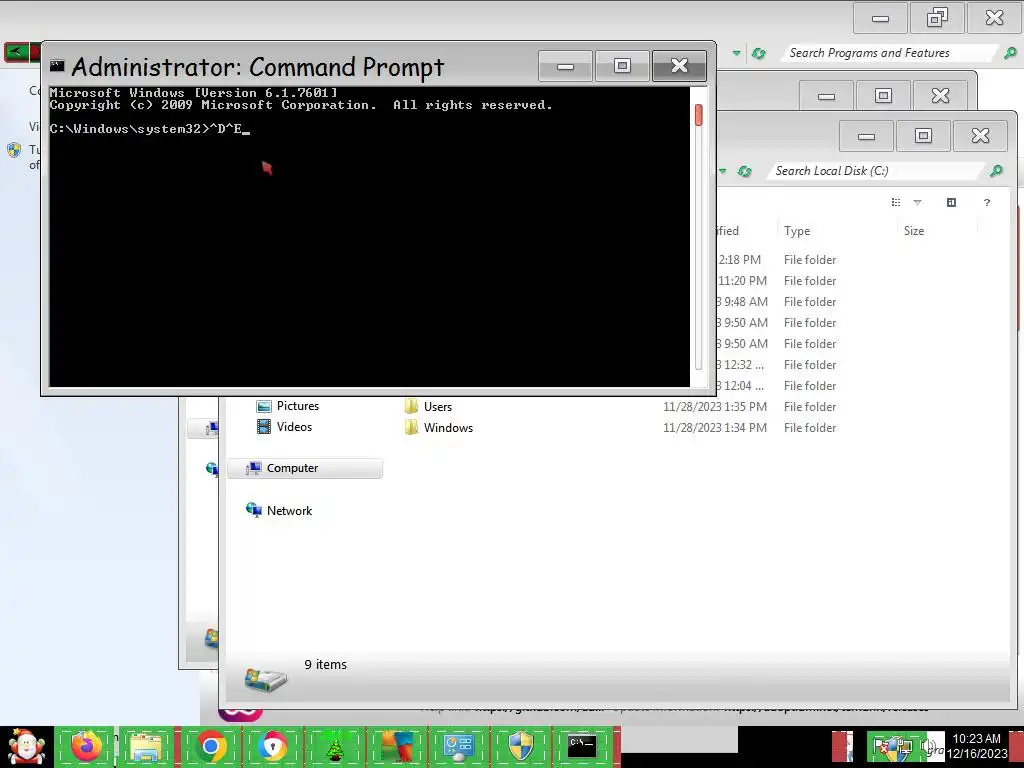The height and width of the screenshot is (768, 1024).
Task: Open the security shield taskbar icon
Action: pyautogui.click(x=520, y=746)
